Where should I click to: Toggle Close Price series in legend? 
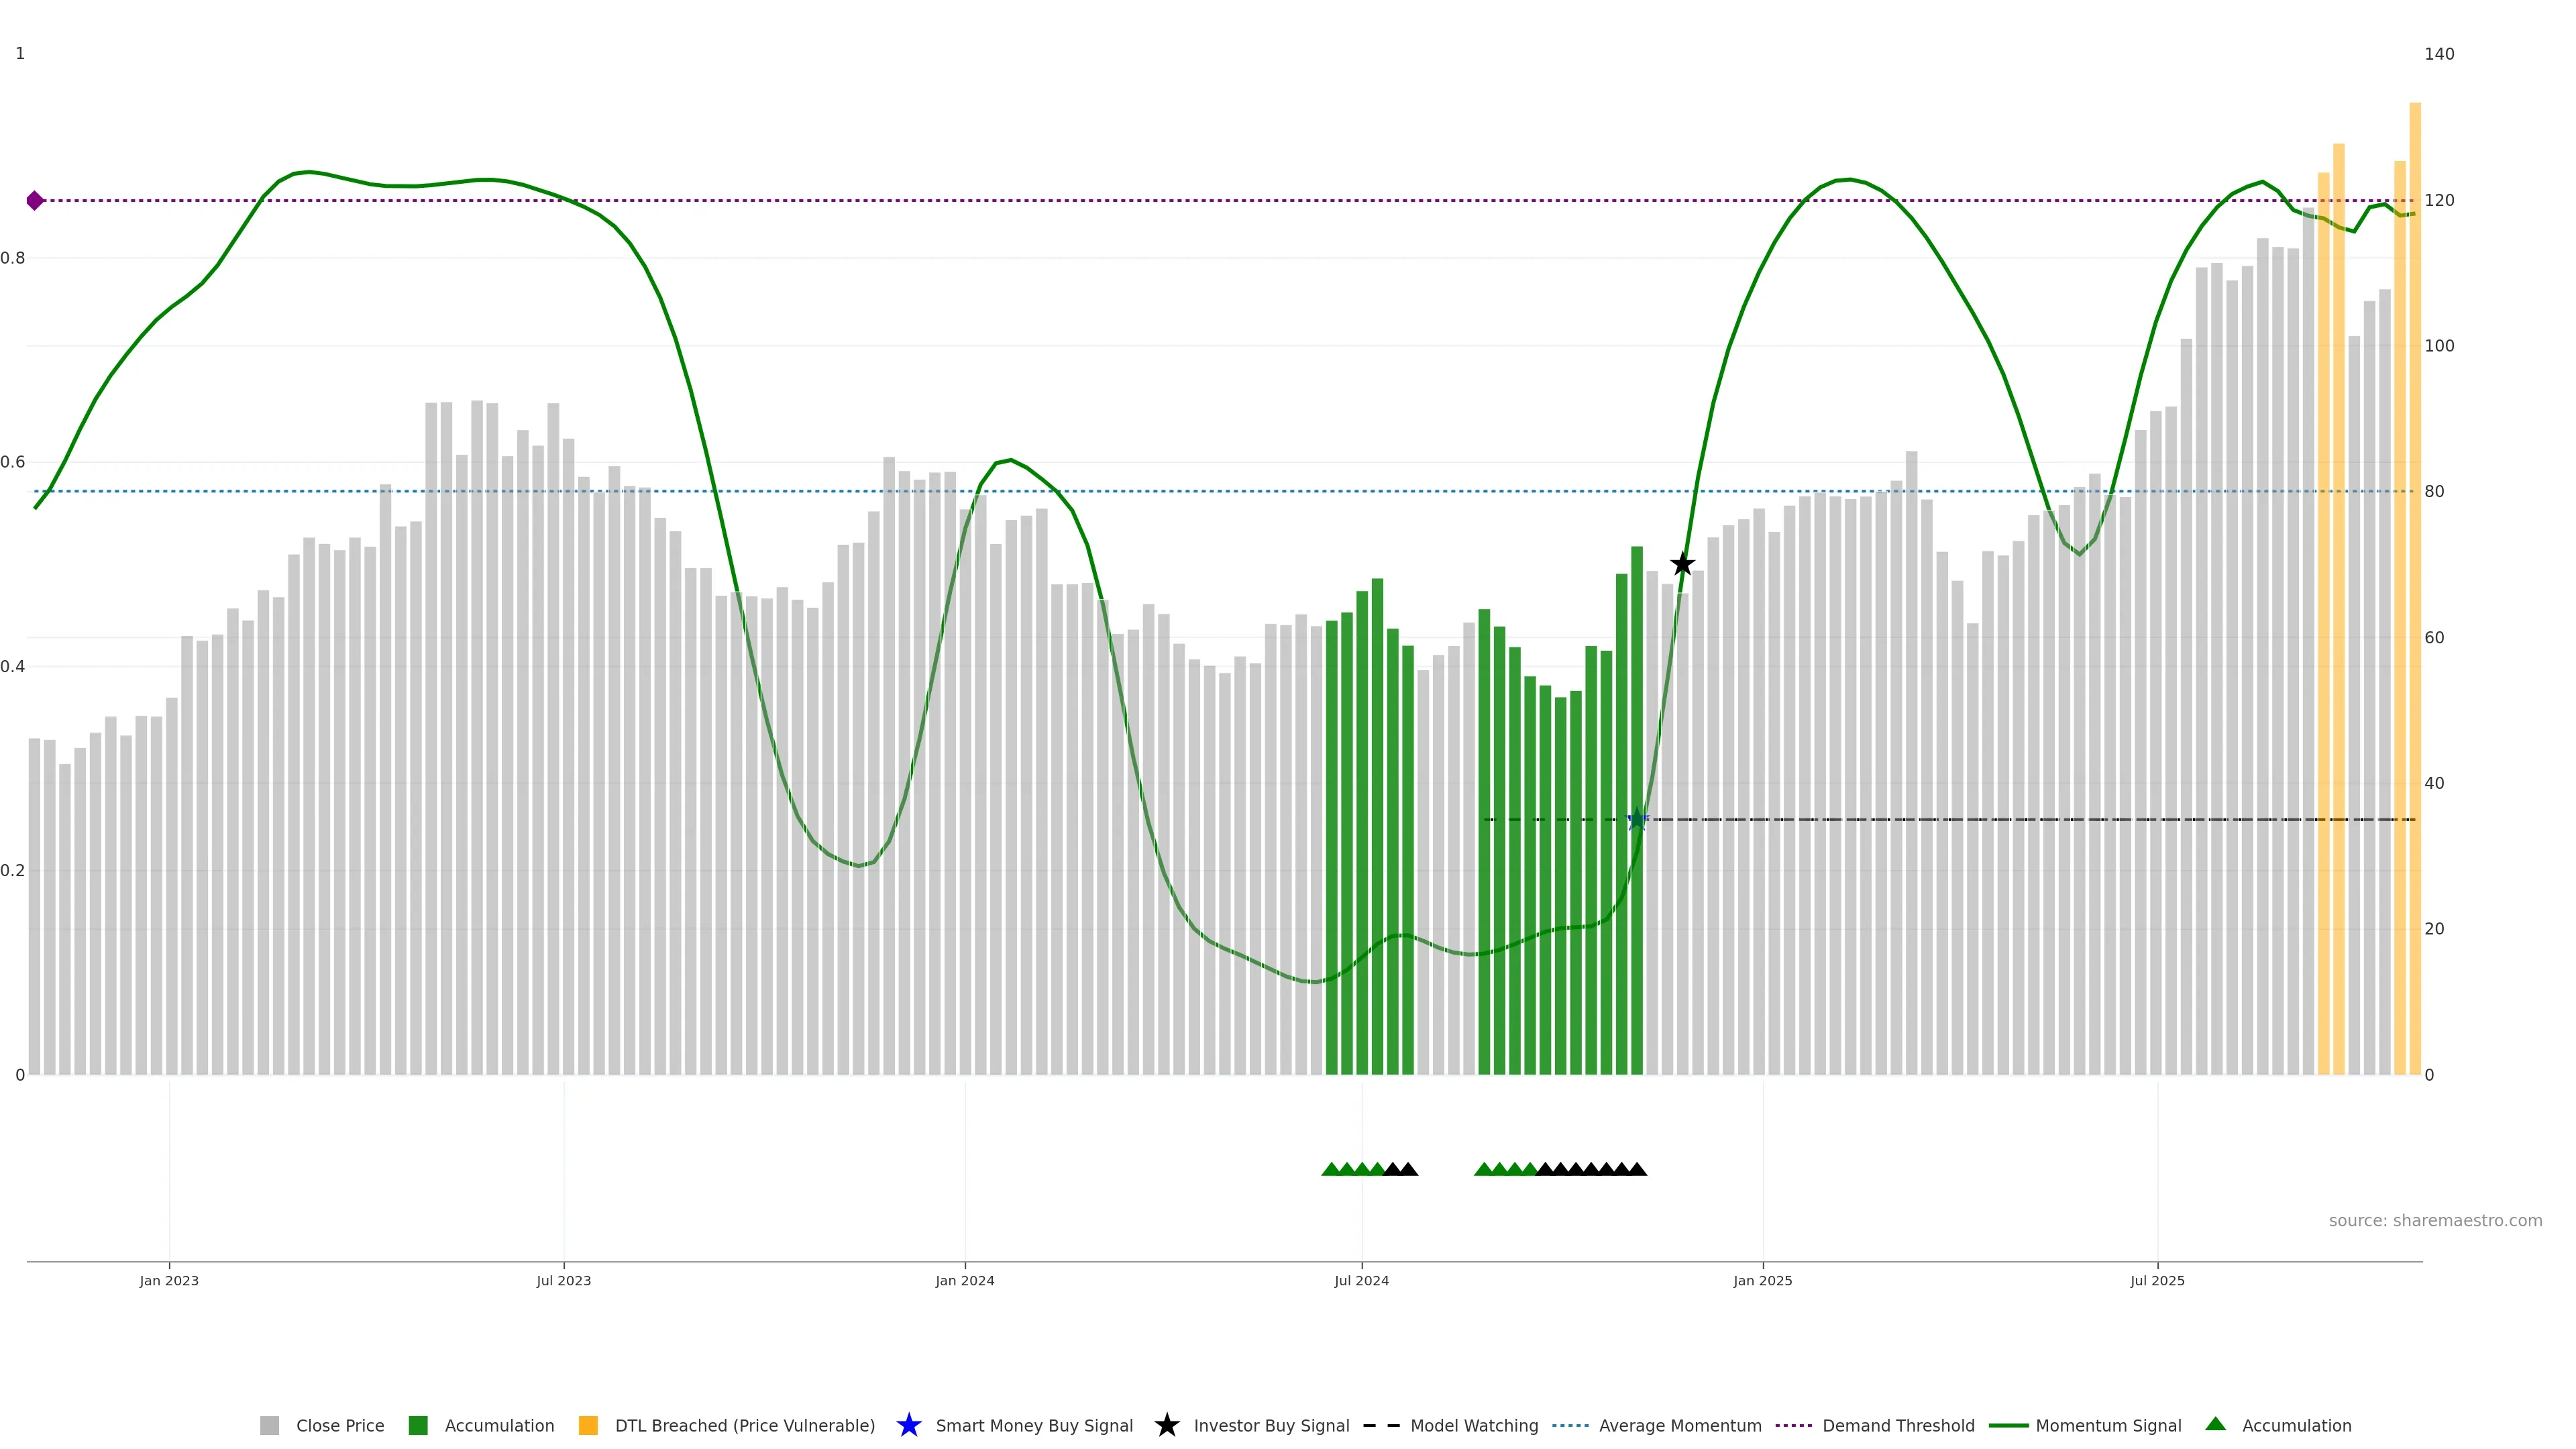(339, 1425)
